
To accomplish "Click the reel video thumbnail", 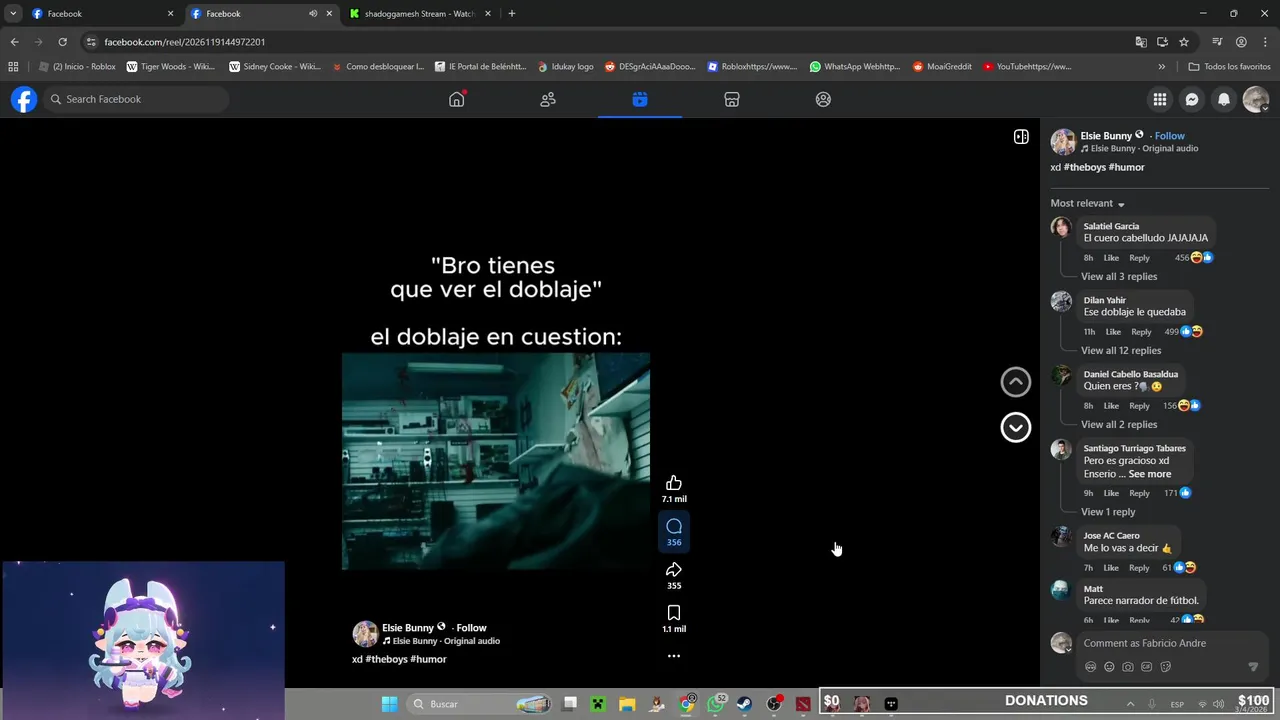I will pos(496,461).
